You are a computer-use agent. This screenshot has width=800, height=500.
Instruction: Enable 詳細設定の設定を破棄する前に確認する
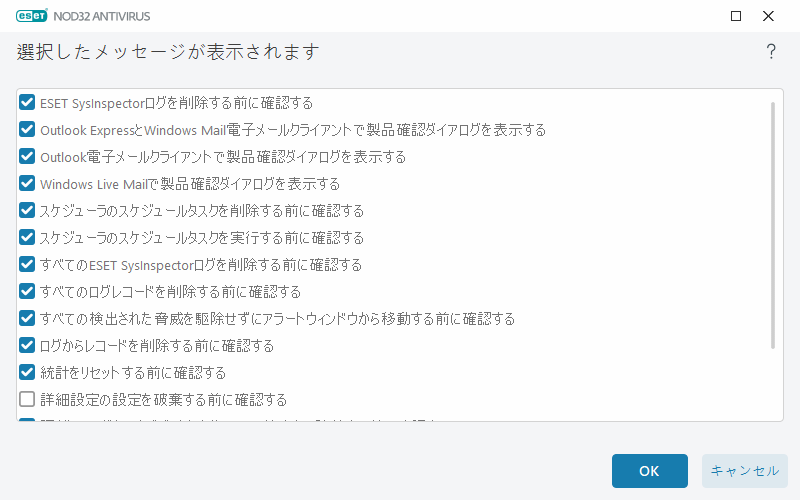click(27, 399)
